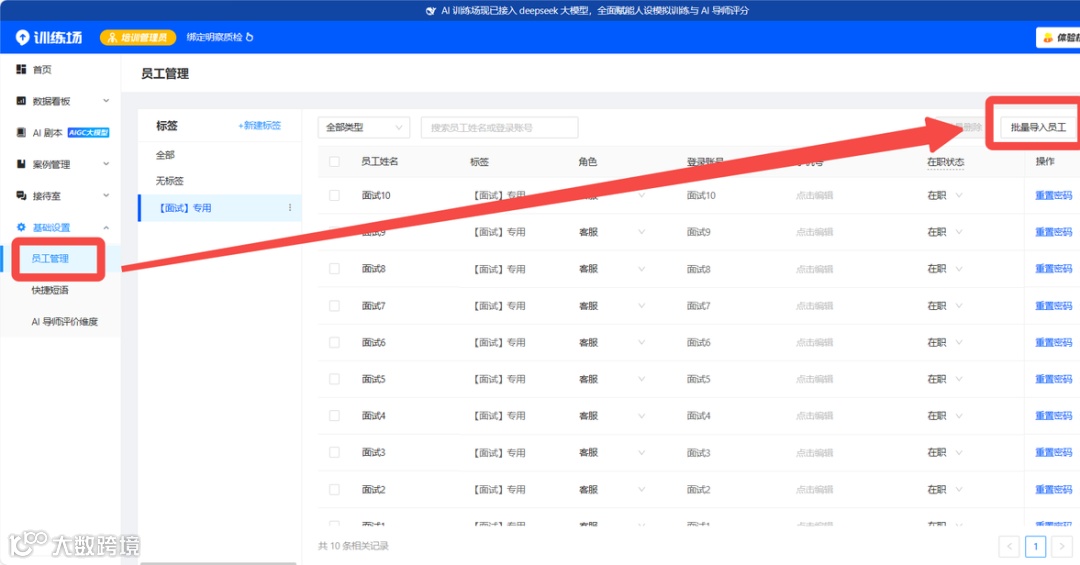Check the box for 面试4 row
The height and width of the screenshot is (565, 1080).
[334, 415]
